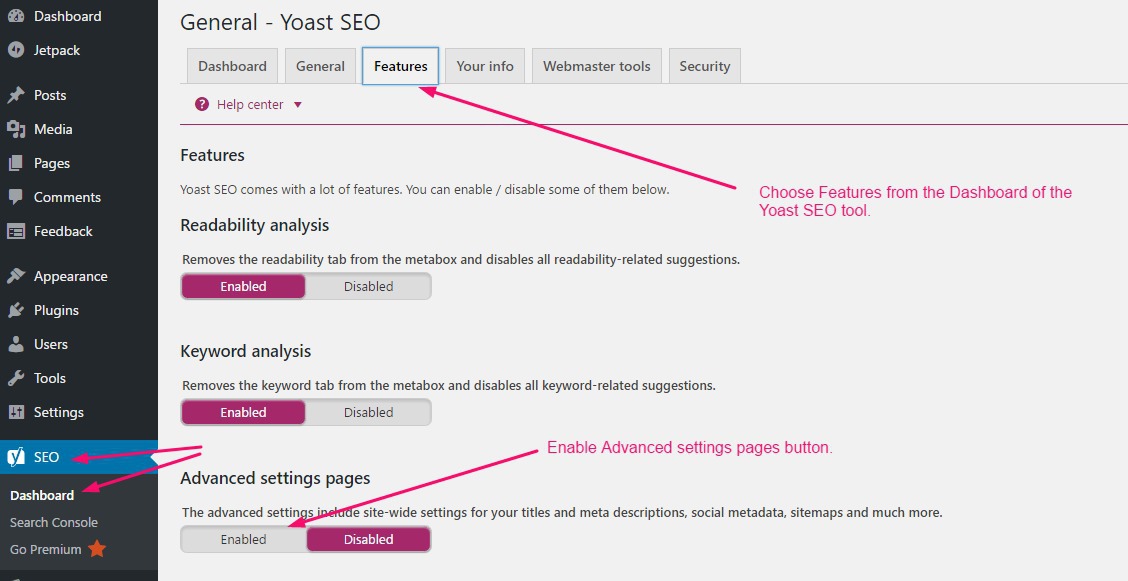Click the Appearance paintbrush icon
The width and height of the screenshot is (1128, 581).
[16, 276]
